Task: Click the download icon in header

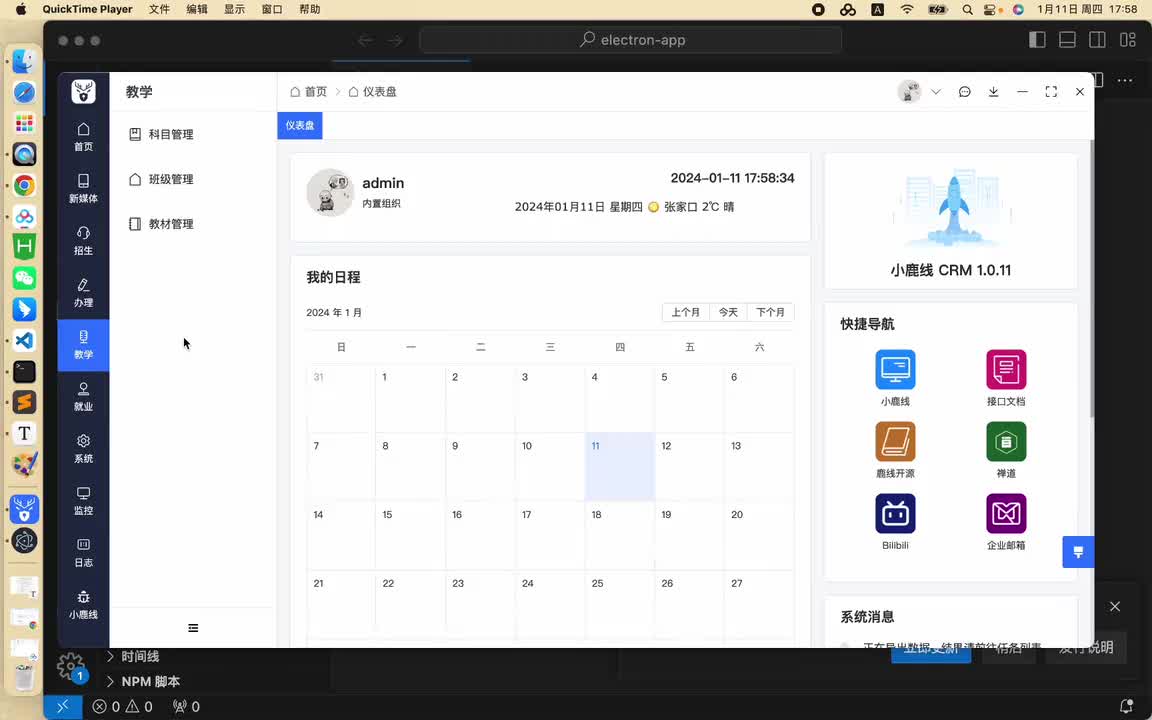Action: tap(993, 92)
